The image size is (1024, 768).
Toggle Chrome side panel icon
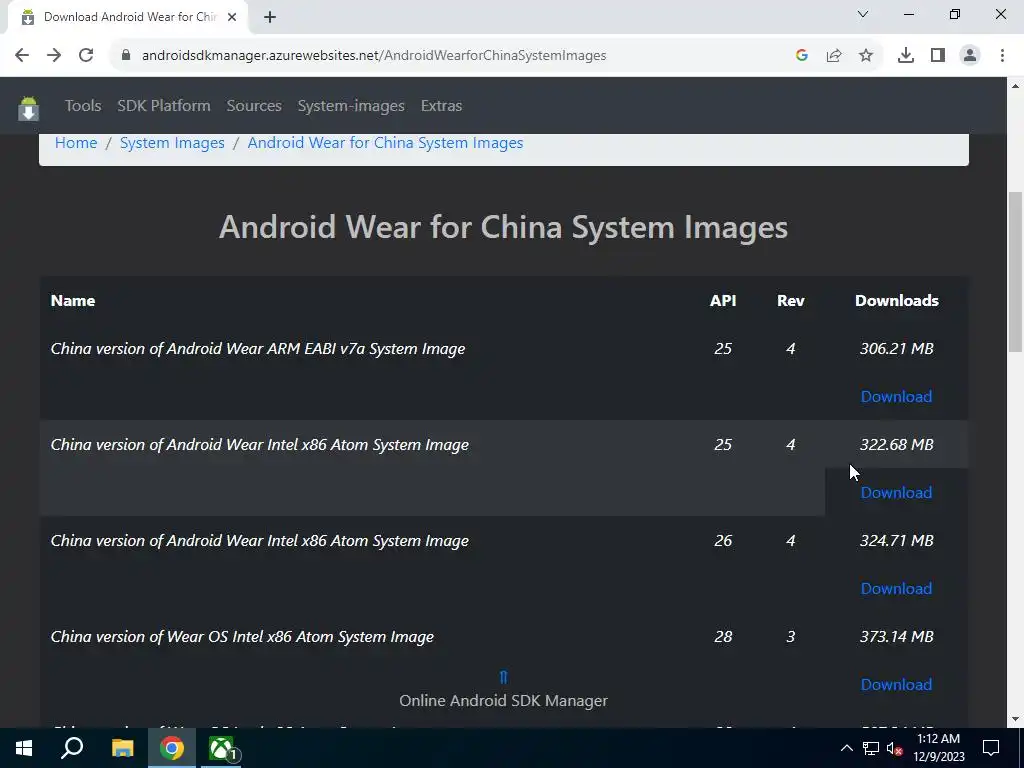tap(938, 56)
